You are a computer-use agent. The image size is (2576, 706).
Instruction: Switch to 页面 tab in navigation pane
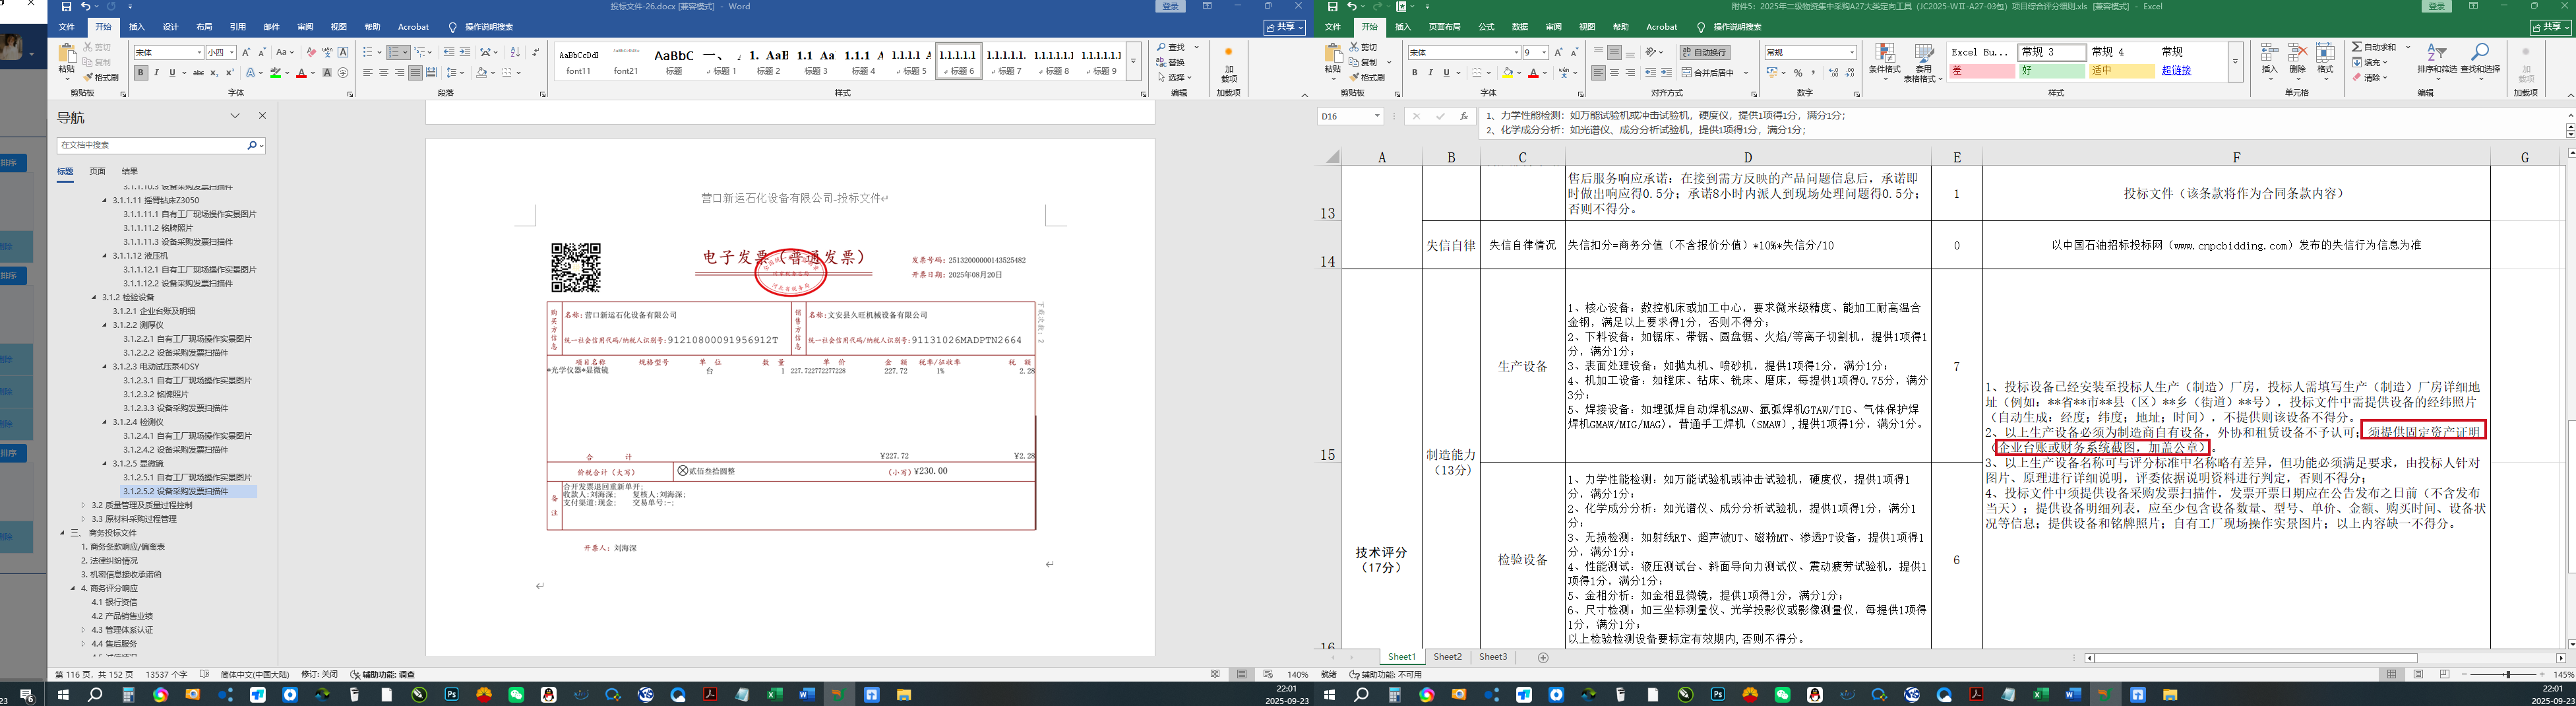pyautogui.click(x=97, y=171)
